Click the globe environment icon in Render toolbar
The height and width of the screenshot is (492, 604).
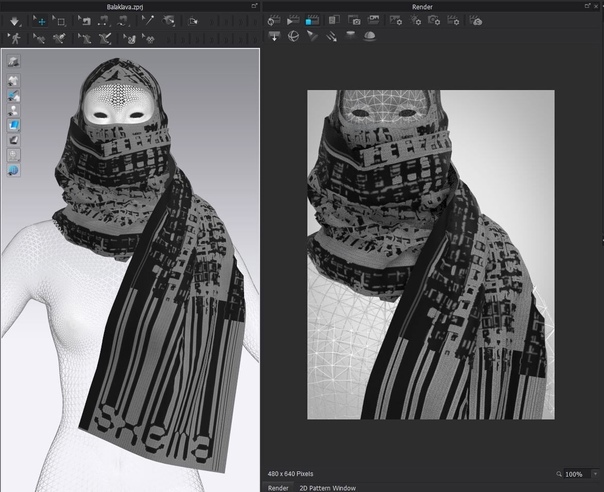point(293,36)
